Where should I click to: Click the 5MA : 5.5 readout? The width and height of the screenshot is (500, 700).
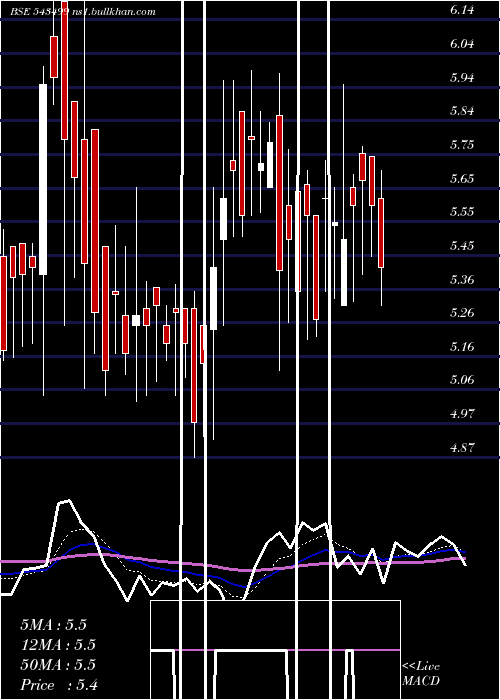(54, 625)
